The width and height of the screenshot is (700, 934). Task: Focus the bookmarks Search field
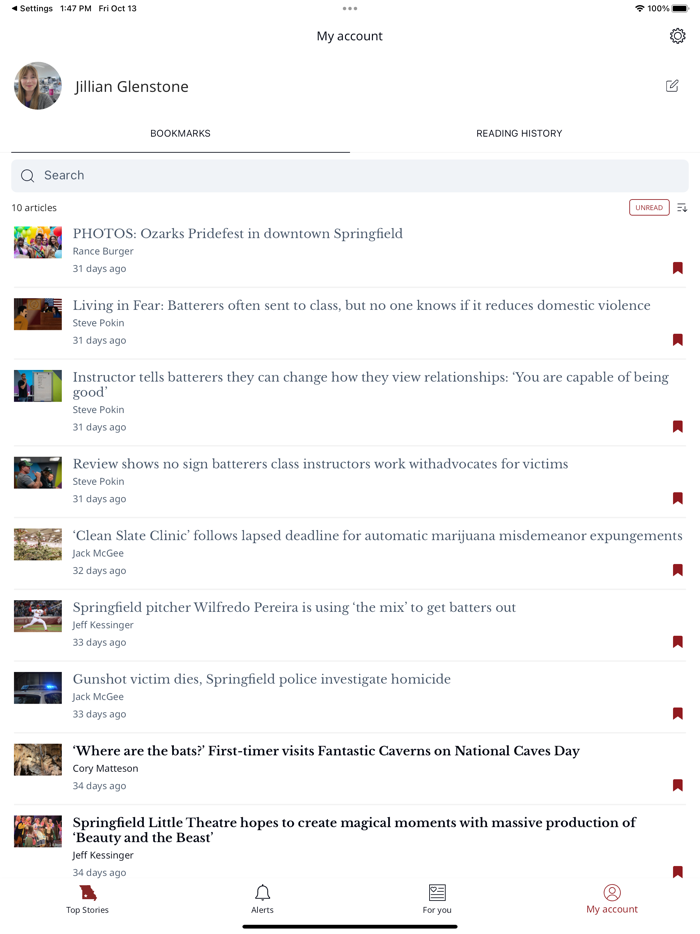350,176
